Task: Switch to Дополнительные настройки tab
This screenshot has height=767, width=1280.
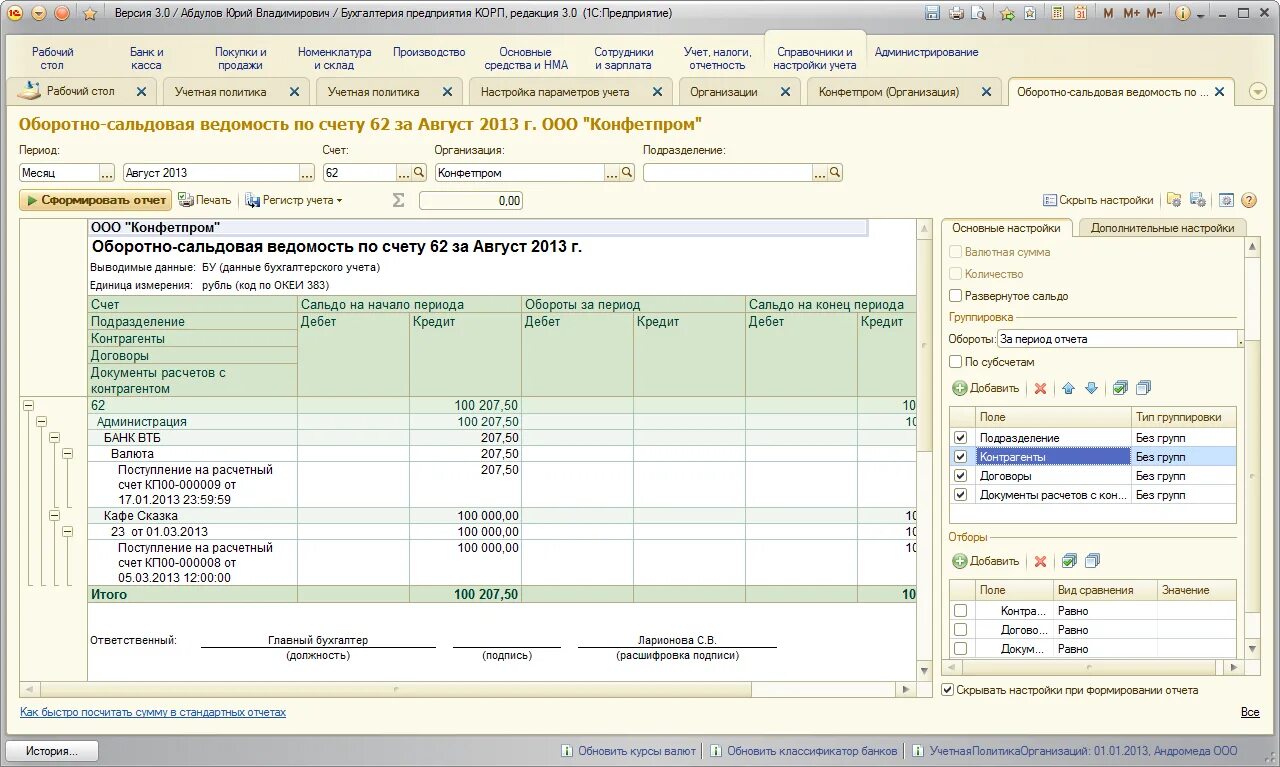Action: (x=1162, y=228)
